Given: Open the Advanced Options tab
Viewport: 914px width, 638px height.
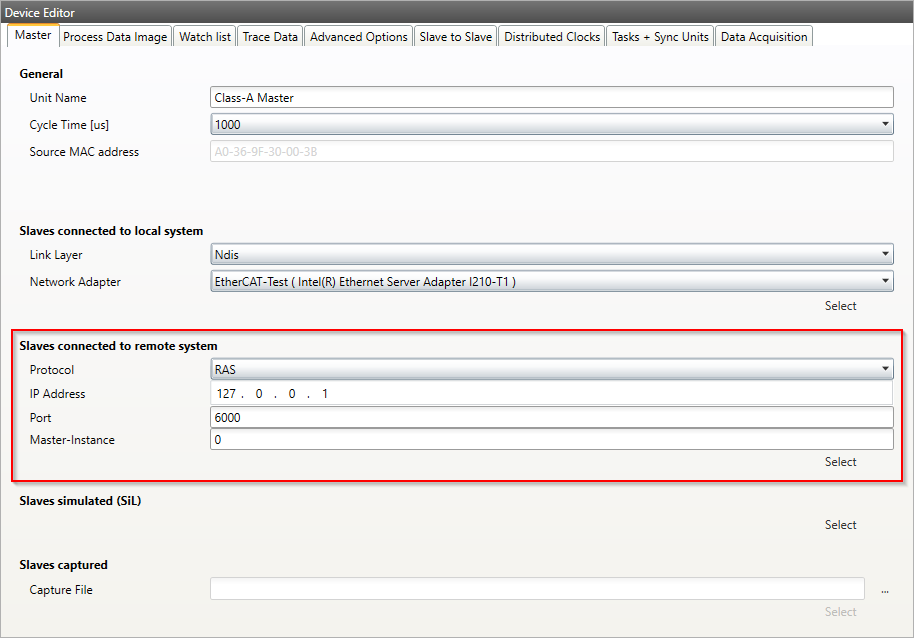Looking at the screenshot, I should pyautogui.click(x=359, y=37).
